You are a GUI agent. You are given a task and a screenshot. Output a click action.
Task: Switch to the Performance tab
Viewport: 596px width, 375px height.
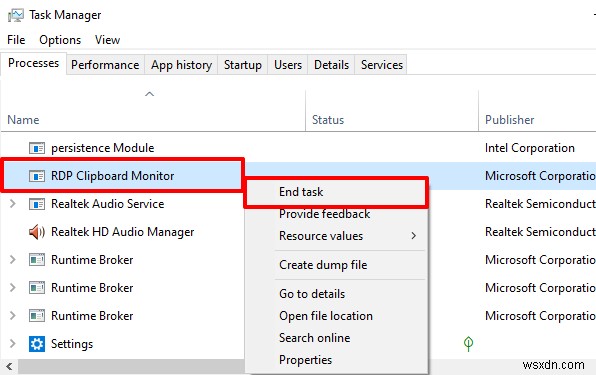tap(105, 65)
